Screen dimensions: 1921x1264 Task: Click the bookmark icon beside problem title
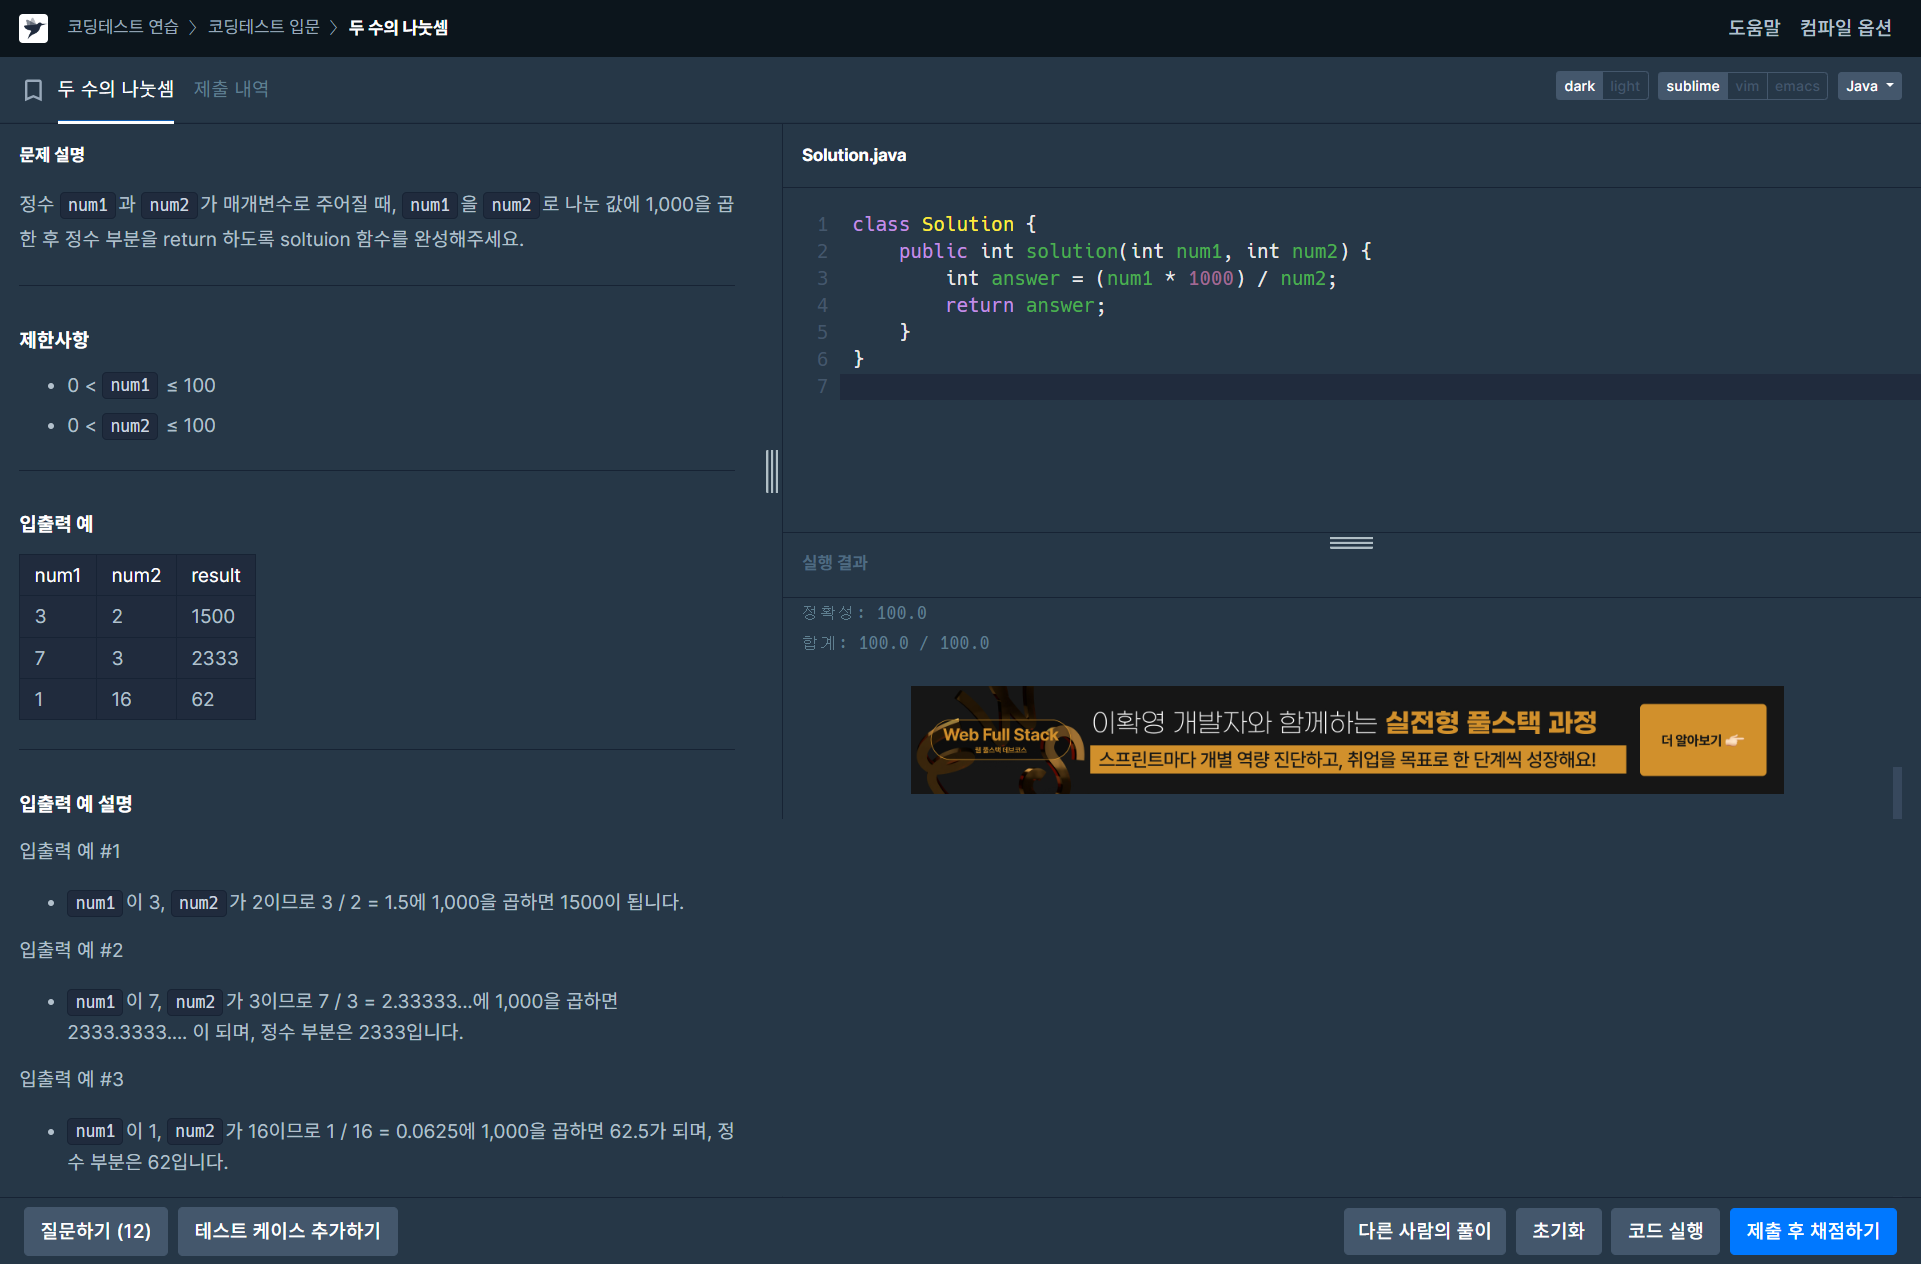[33, 90]
